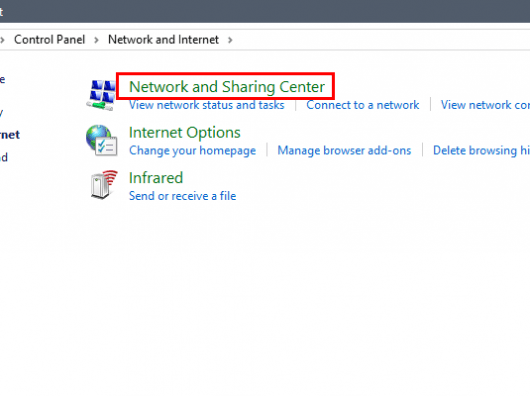Expand chevron after Control Panel breadcrumb
Screen dimensions: 530x396
pos(97,40)
